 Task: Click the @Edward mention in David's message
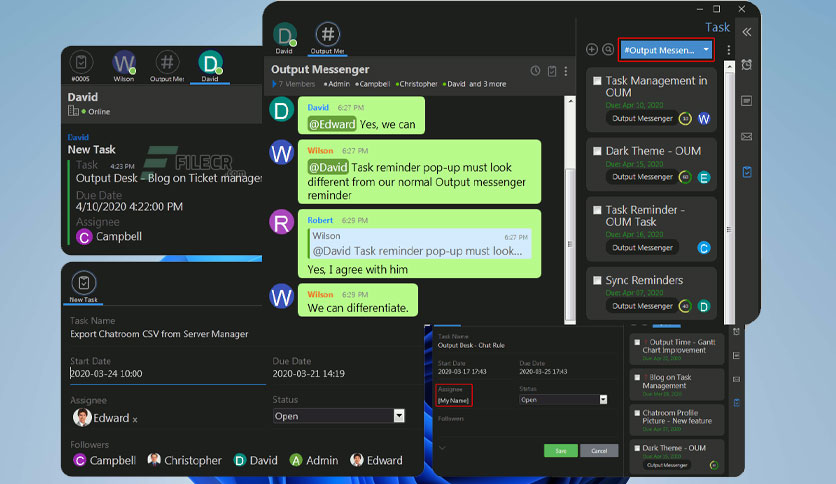[332, 124]
